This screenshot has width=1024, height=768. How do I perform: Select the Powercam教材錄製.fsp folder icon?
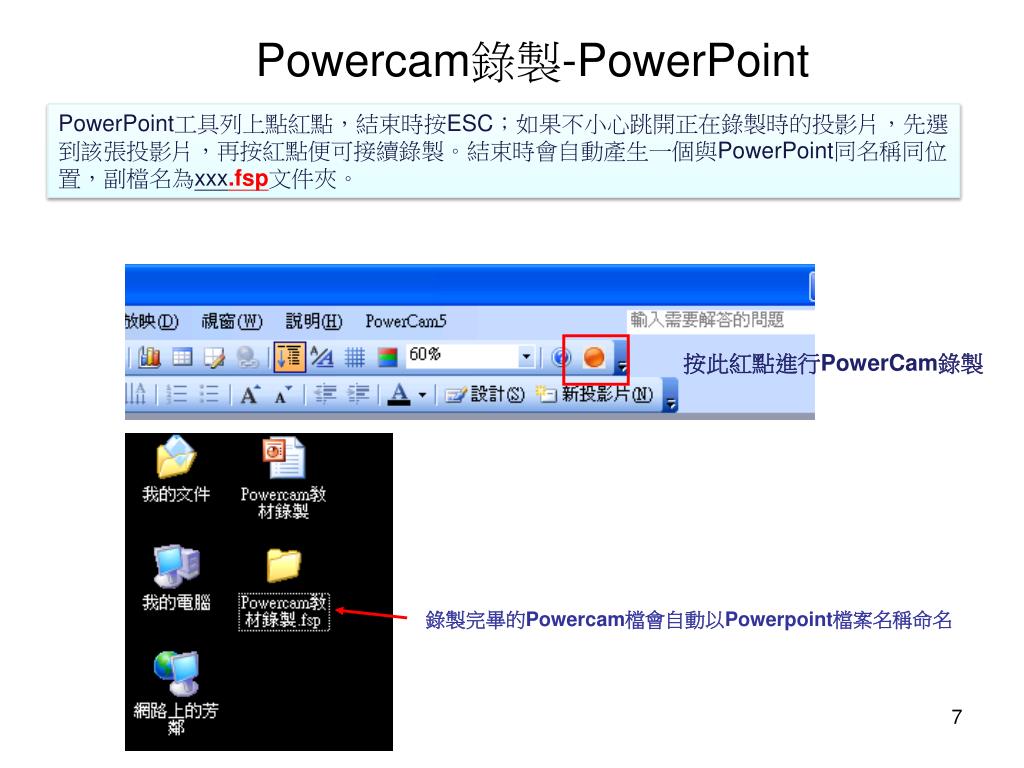pos(283,564)
